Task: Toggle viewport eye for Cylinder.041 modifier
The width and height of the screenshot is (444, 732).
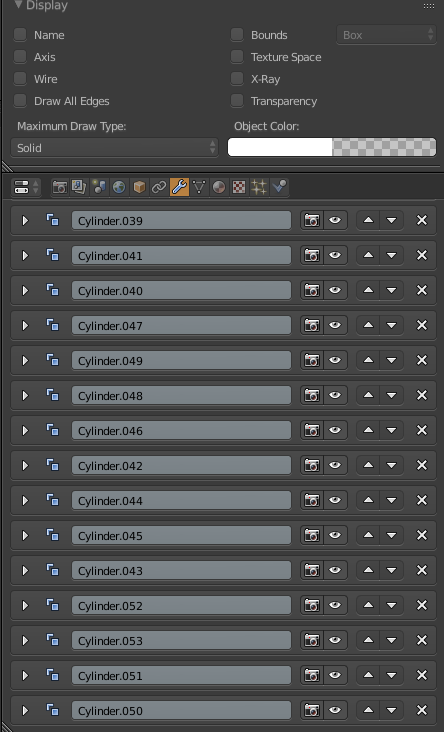Action: click(335, 255)
